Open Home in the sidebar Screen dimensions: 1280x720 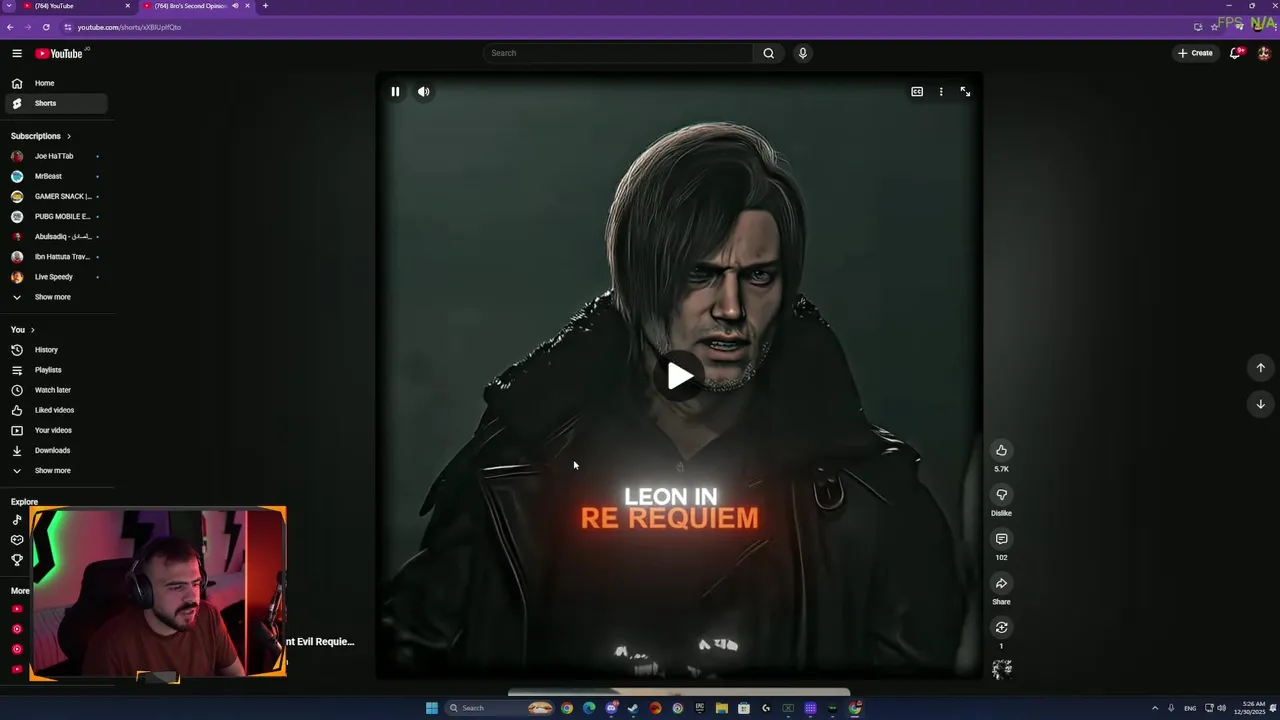tap(56, 83)
